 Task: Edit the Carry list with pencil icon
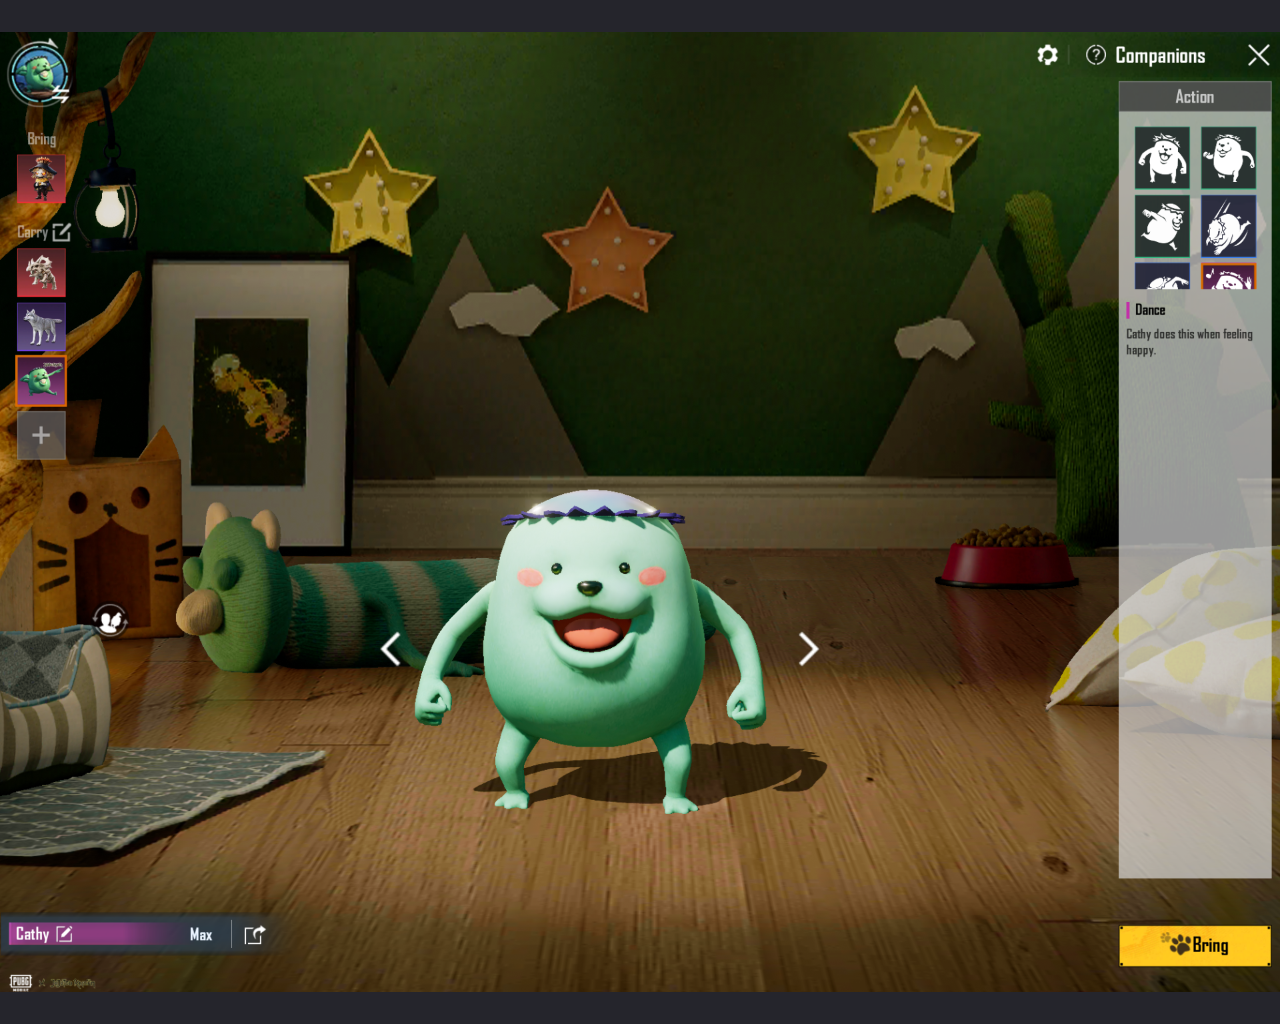click(x=62, y=232)
